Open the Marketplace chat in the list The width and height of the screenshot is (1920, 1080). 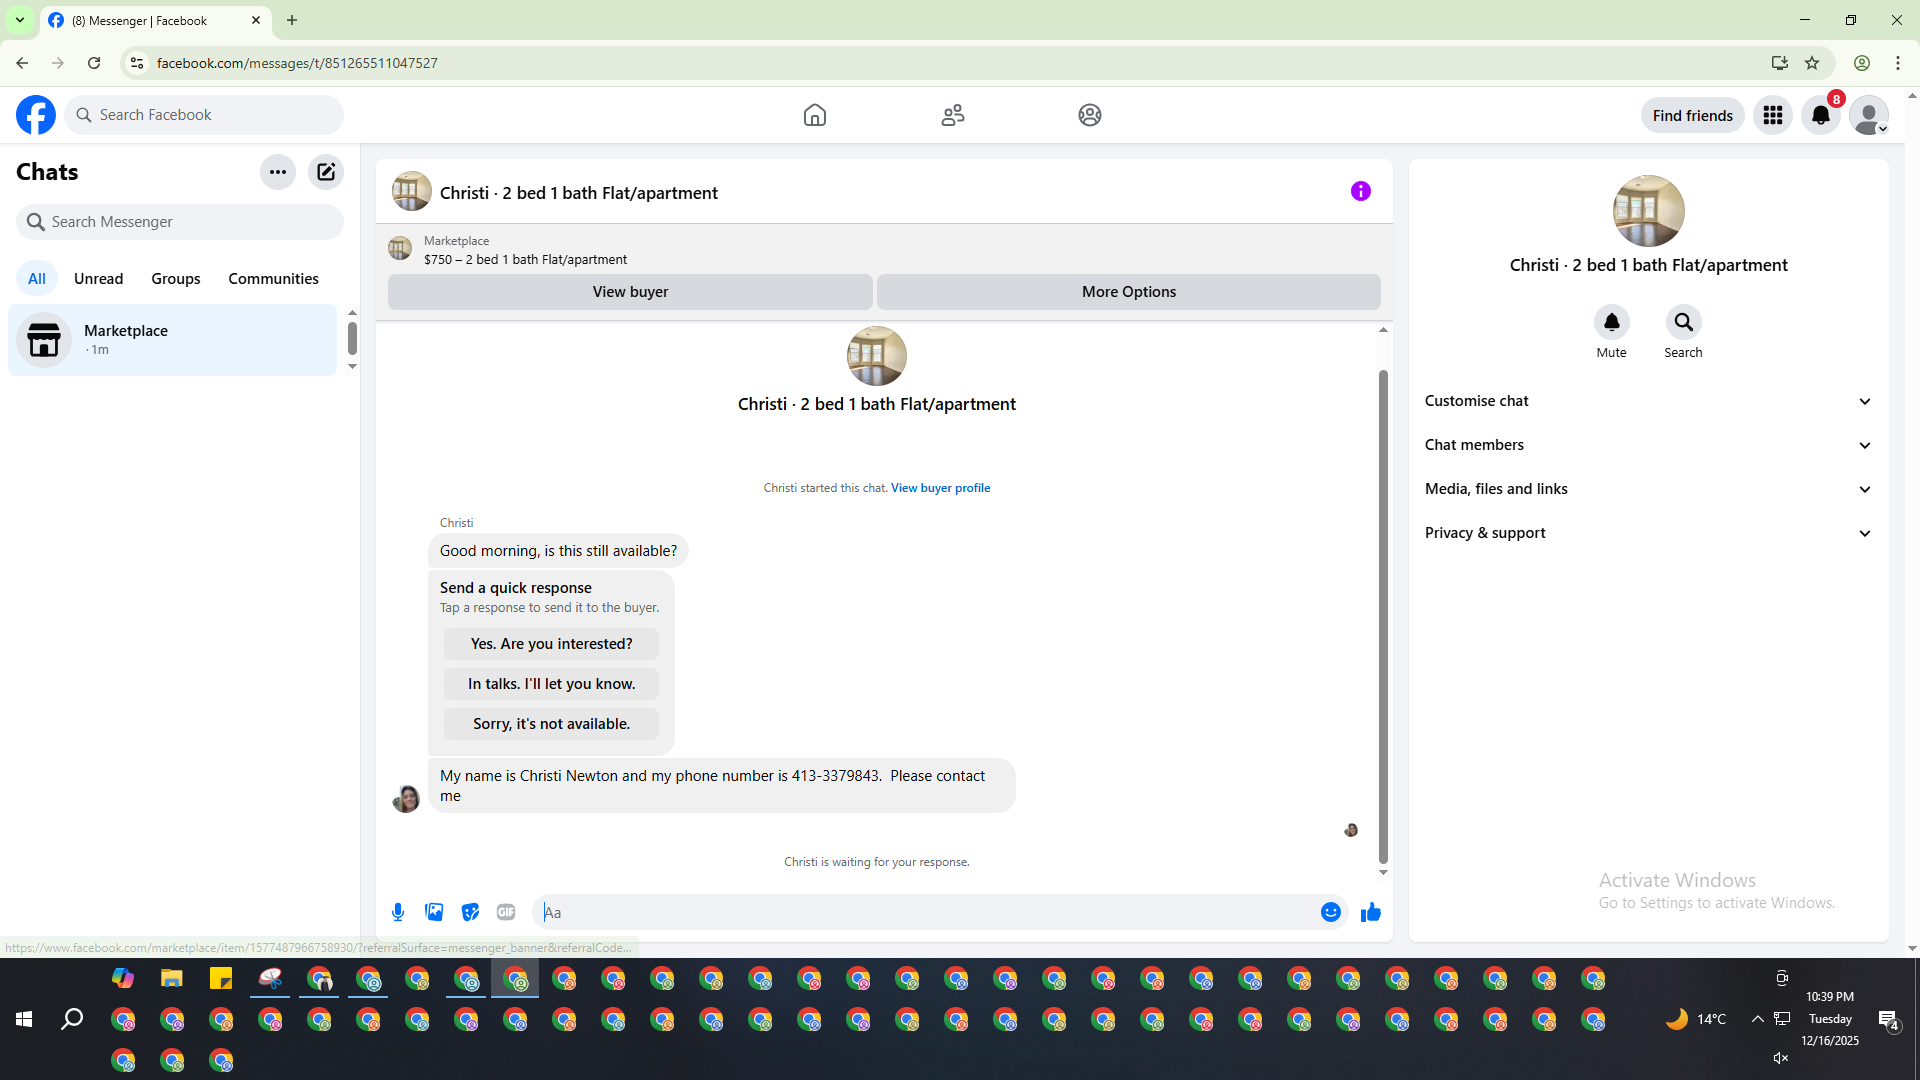click(172, 340)
